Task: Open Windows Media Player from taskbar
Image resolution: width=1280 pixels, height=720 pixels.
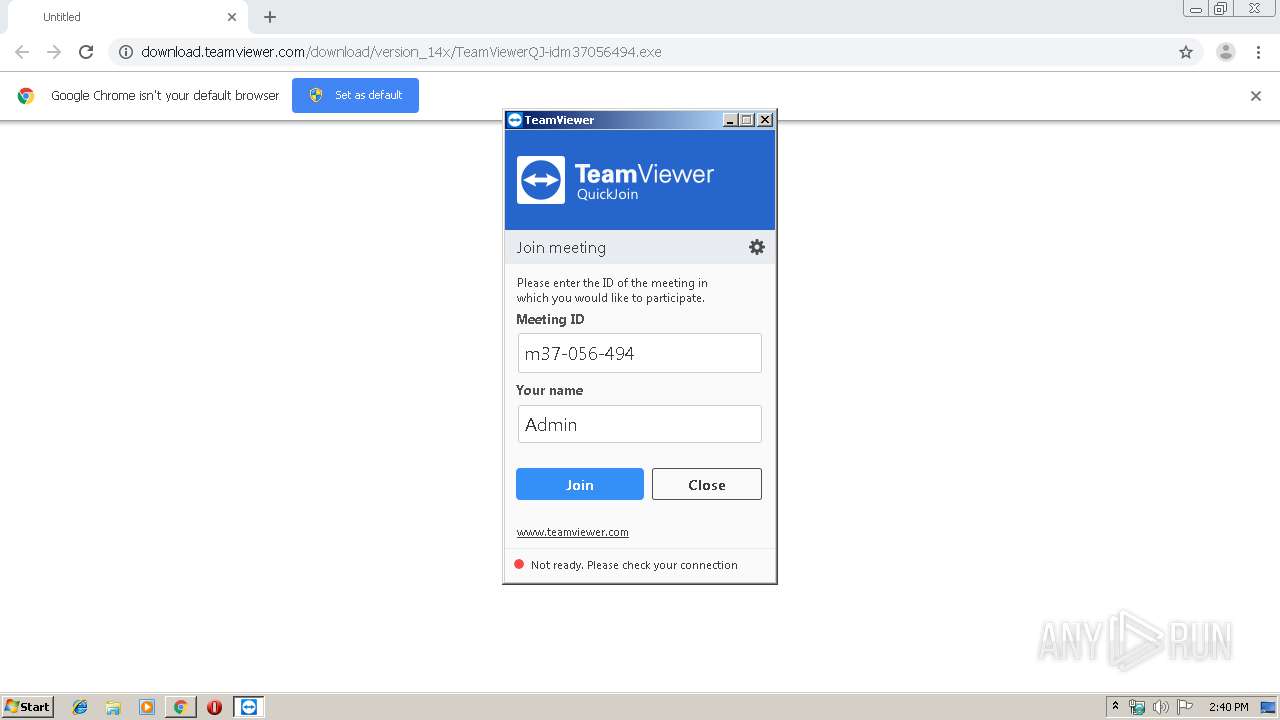Action: [147, 707]
